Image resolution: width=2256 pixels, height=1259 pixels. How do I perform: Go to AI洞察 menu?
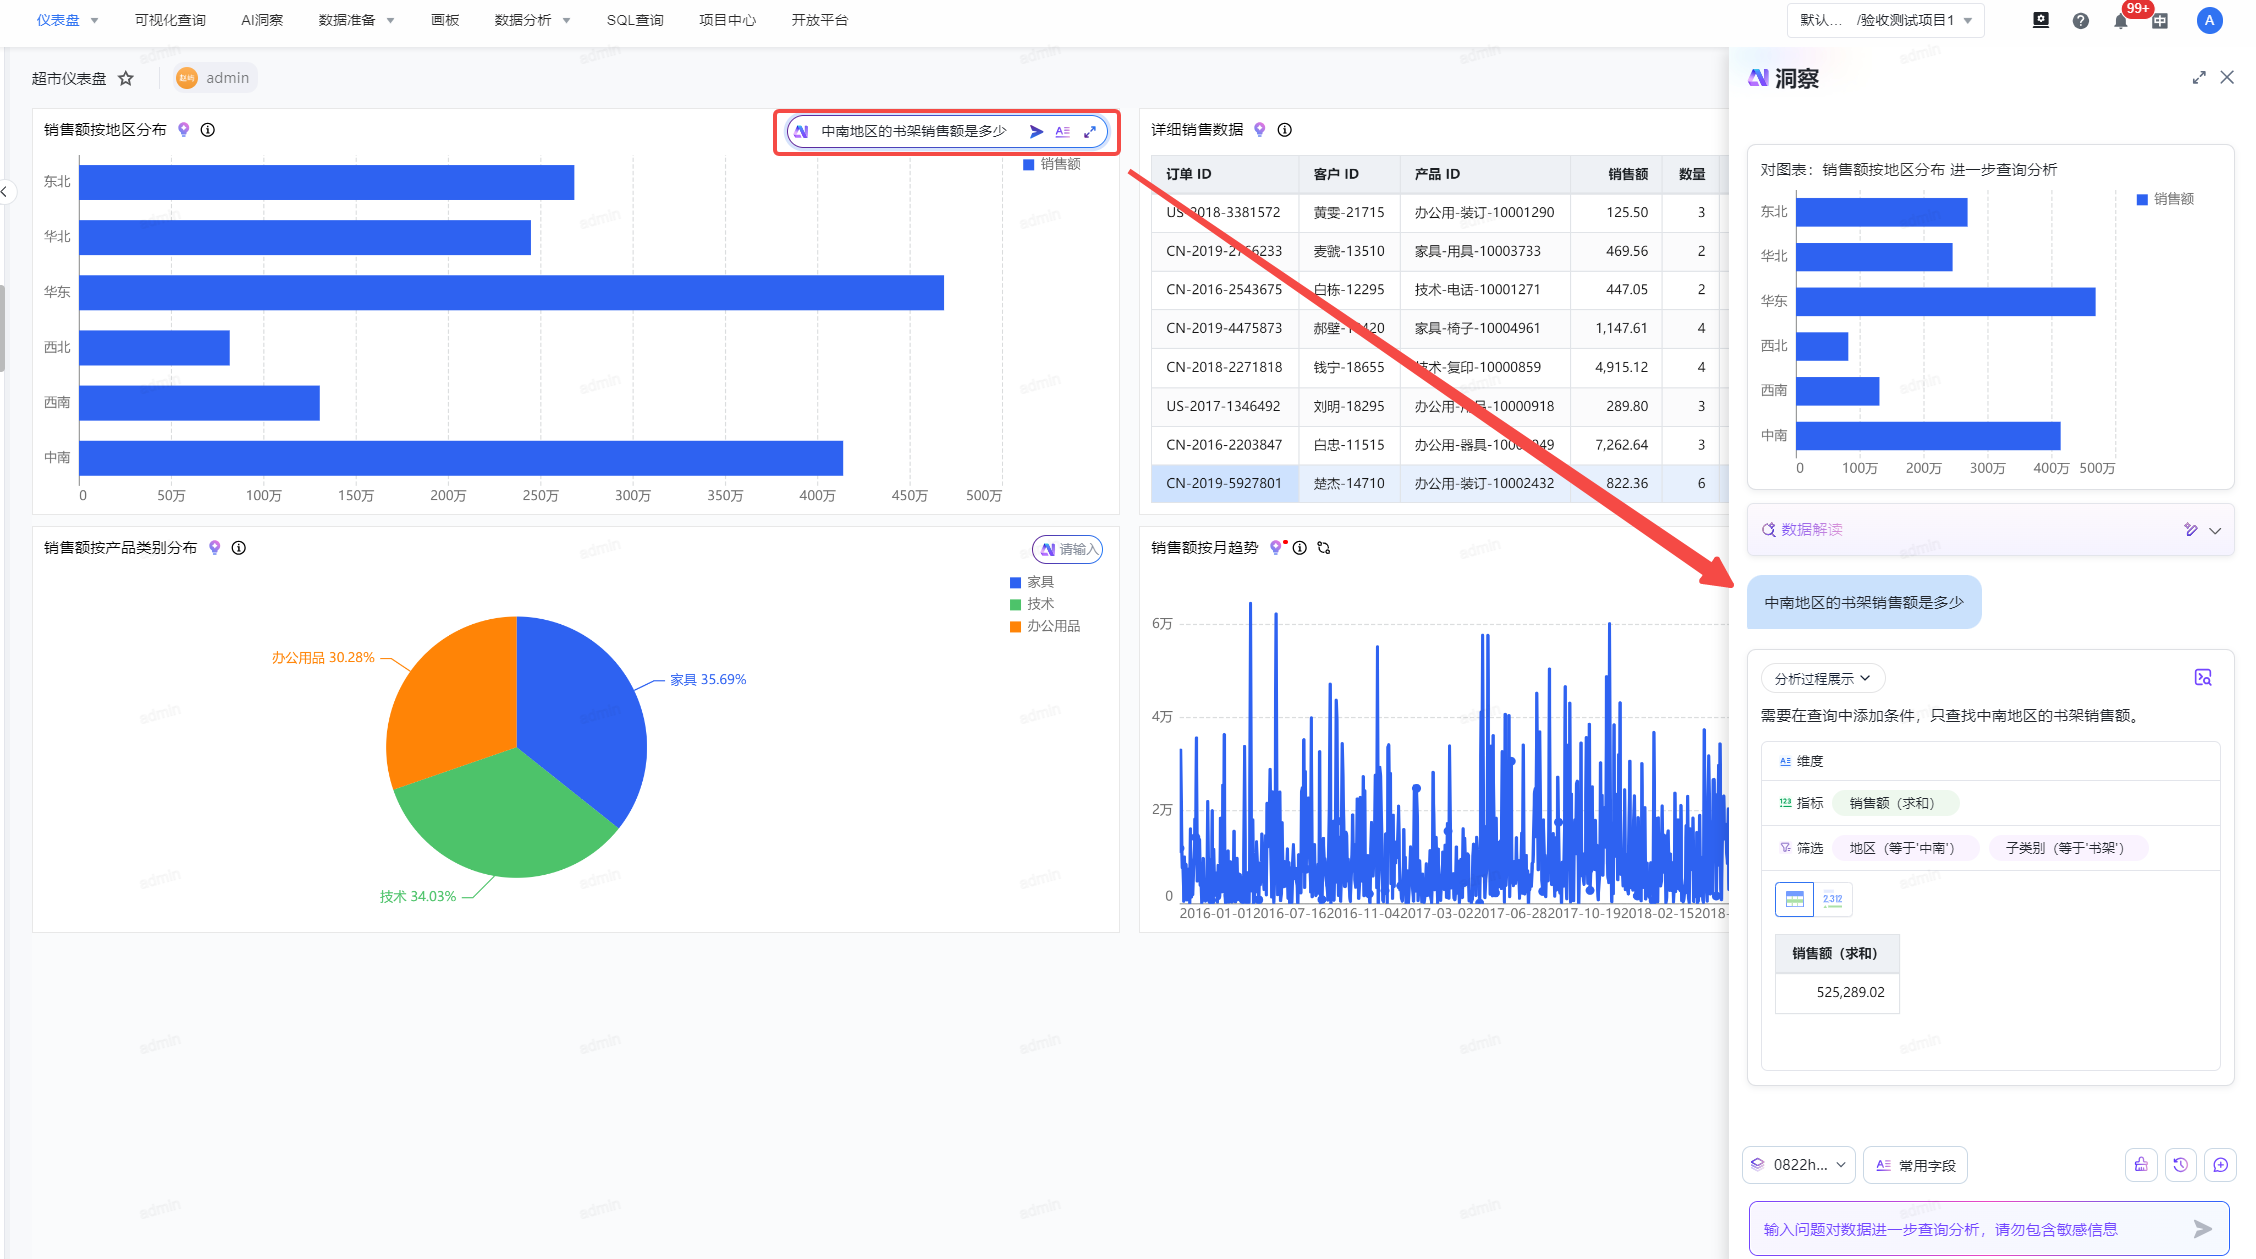click(x=262, y=20)
